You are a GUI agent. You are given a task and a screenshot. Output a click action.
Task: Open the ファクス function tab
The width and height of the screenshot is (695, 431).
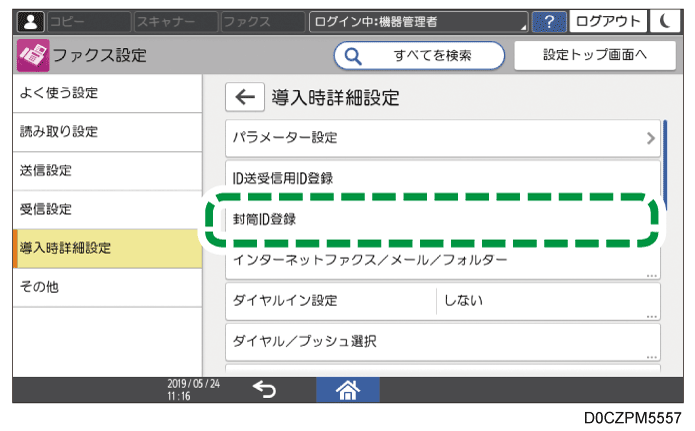pyautogui.click(x=263, y=21)
